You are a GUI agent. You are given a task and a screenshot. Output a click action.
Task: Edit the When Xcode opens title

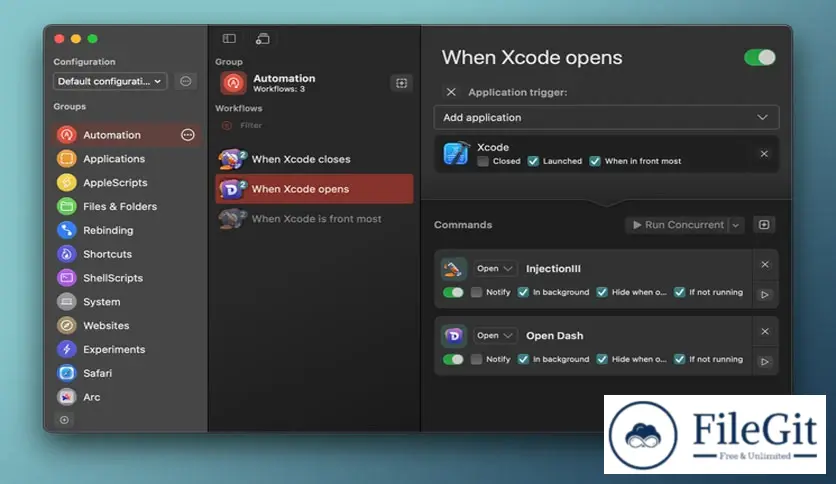click(532, 58)
